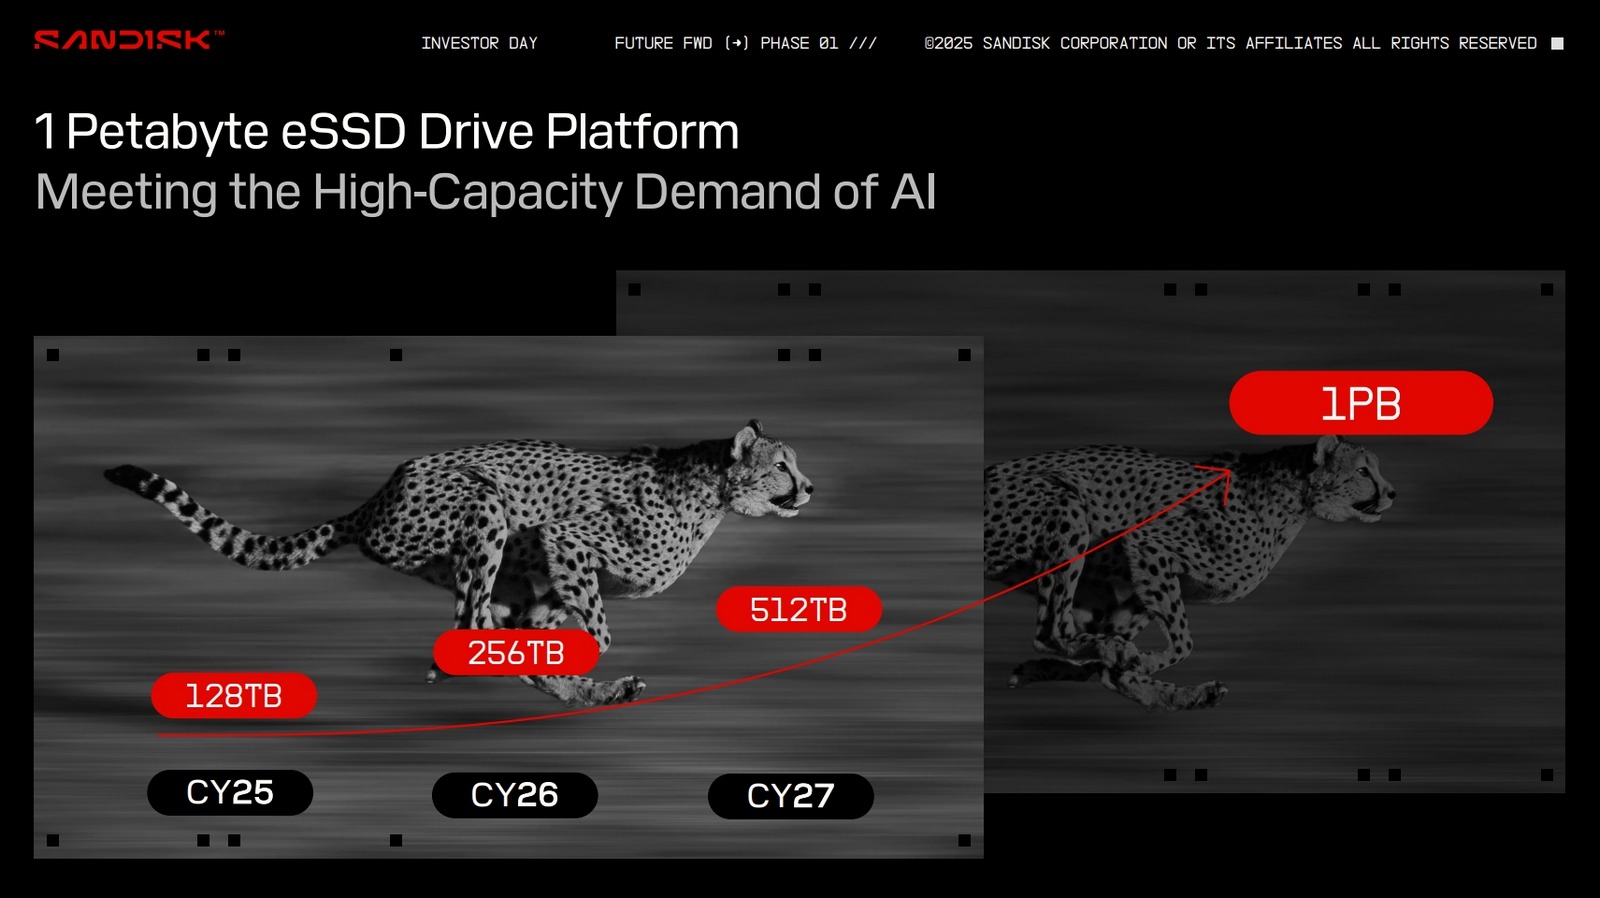Image resolution: width=1600 pixels, height=898 pixels.
Task: Click the subtitle 'Meeting the High-Capacity Demand of AI'
Action: pyautogui.click(x=486, y=192)
